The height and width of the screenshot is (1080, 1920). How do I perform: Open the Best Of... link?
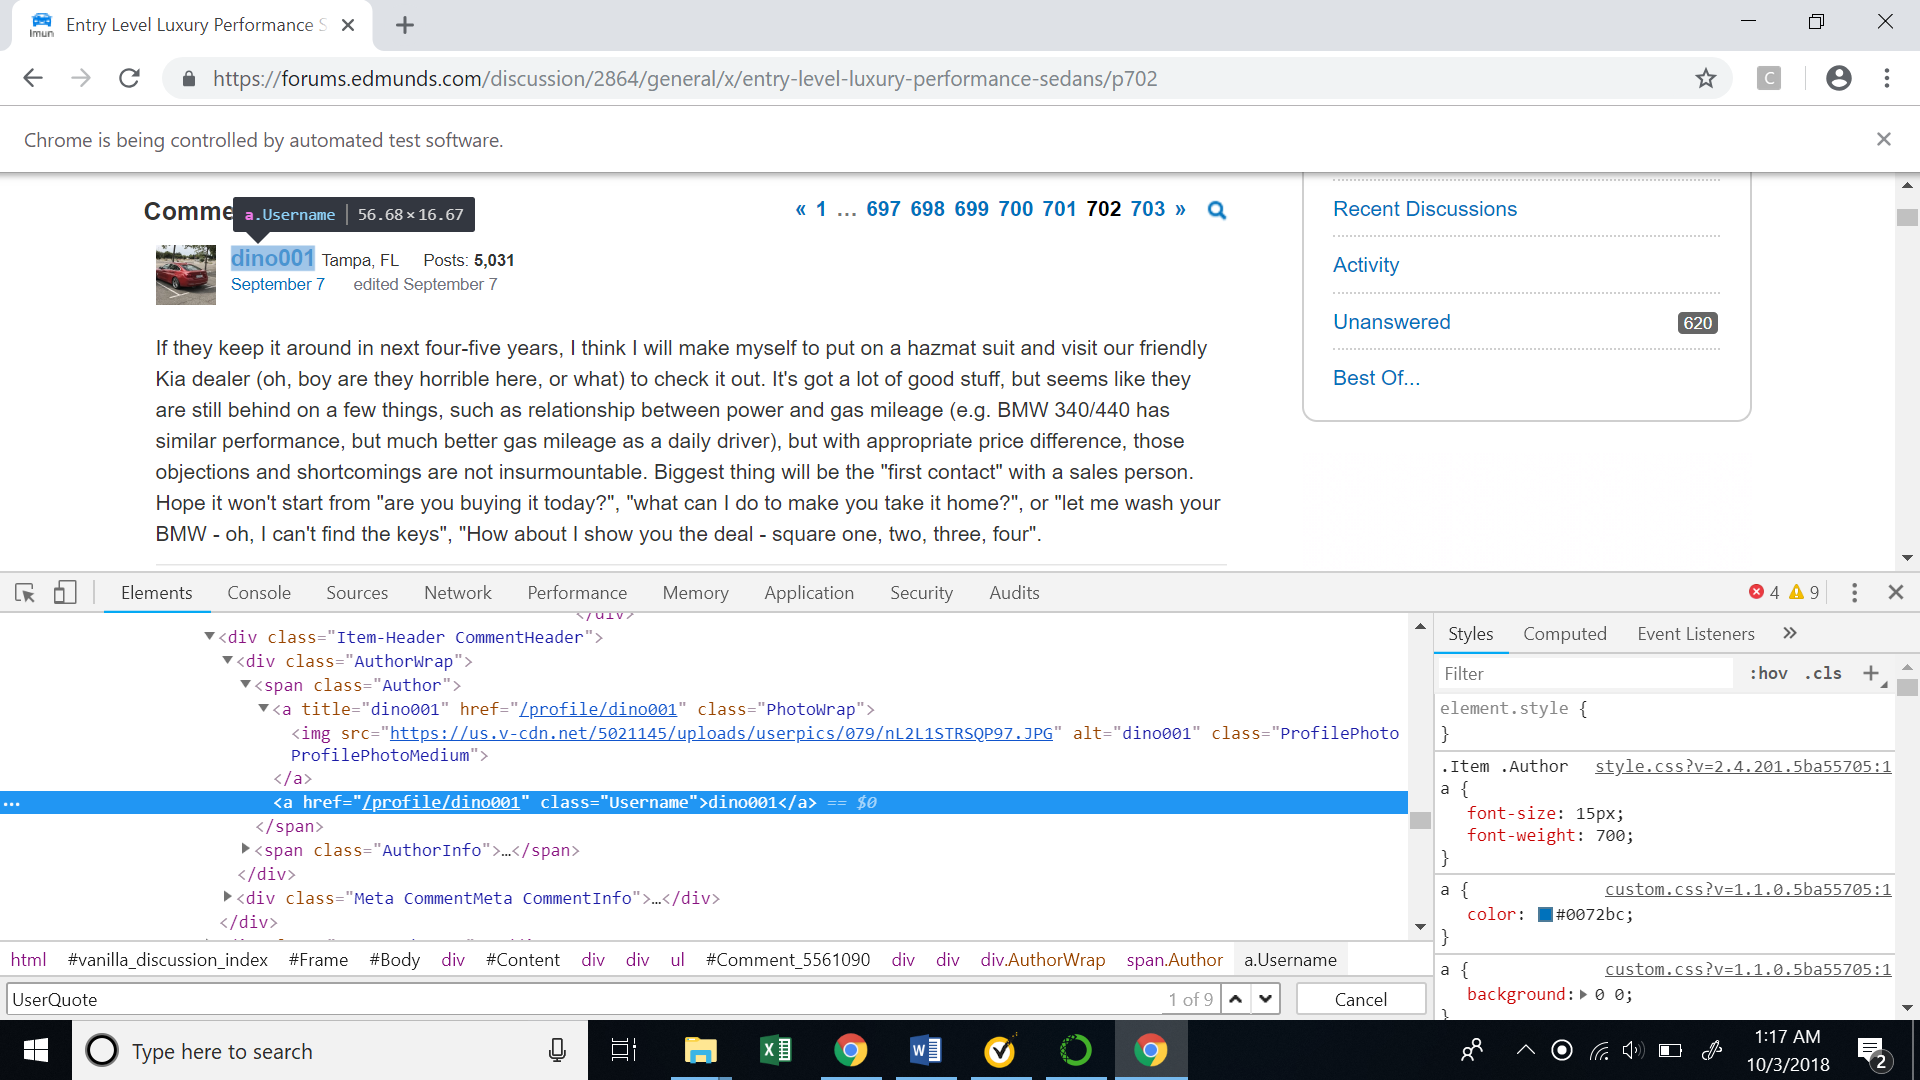point(1376,378)
